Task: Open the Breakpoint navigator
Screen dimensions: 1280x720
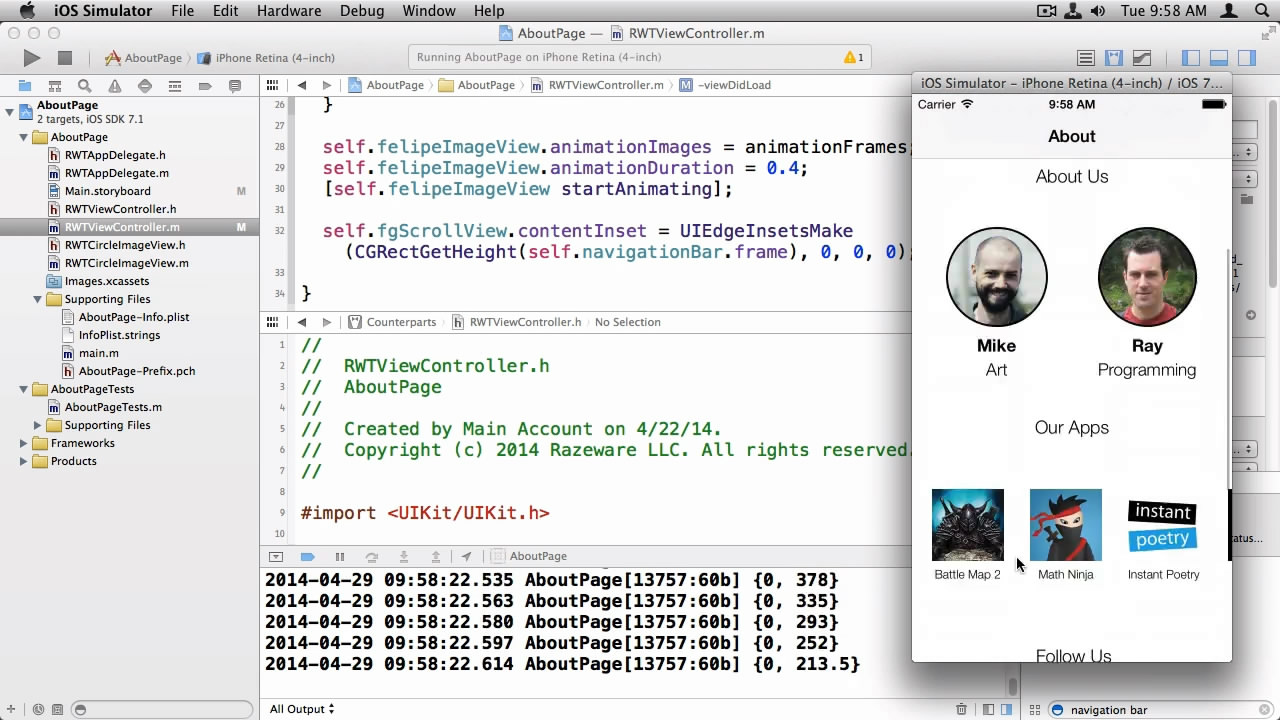Action: [x=205, y=86]
